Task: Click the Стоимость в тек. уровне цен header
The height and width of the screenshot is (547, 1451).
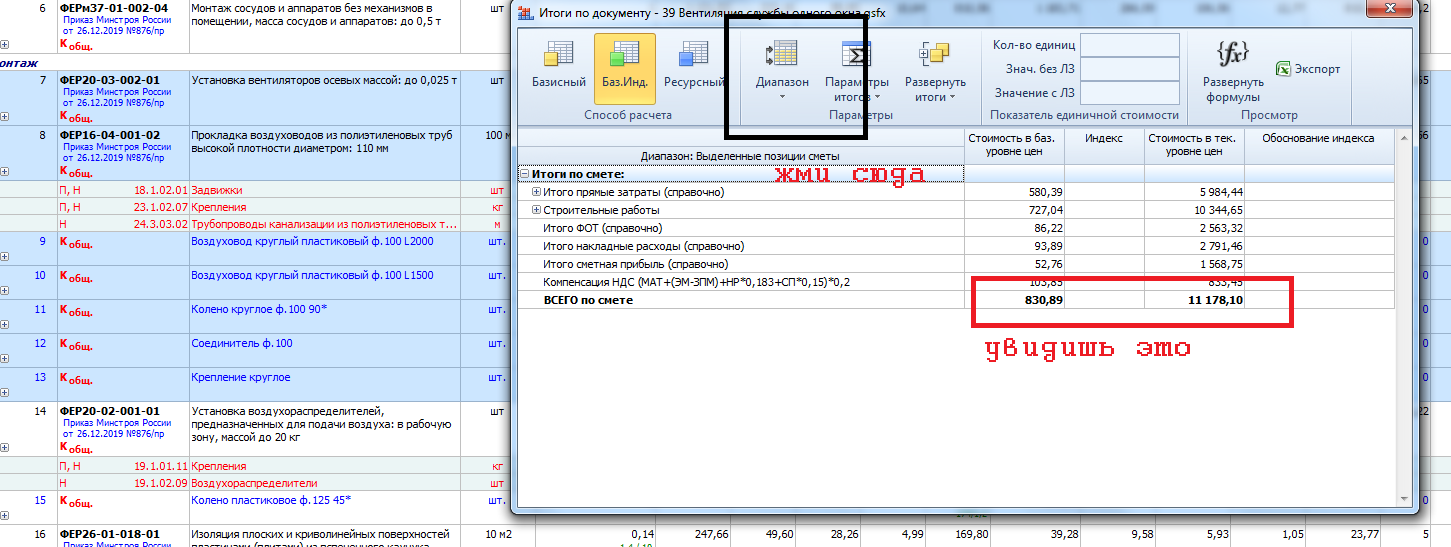Action: click(1194, 145)
